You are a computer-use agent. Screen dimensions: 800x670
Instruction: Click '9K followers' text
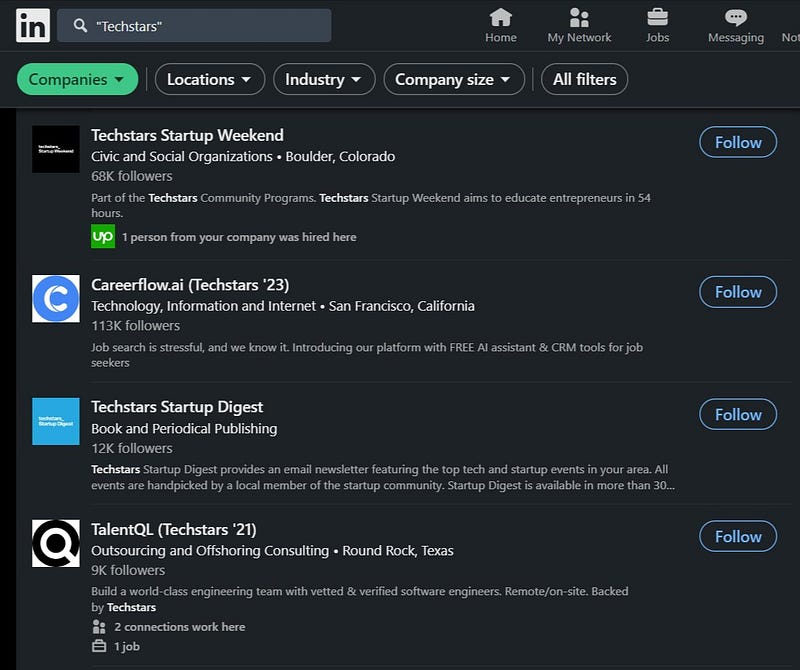(x=128, y=570)
